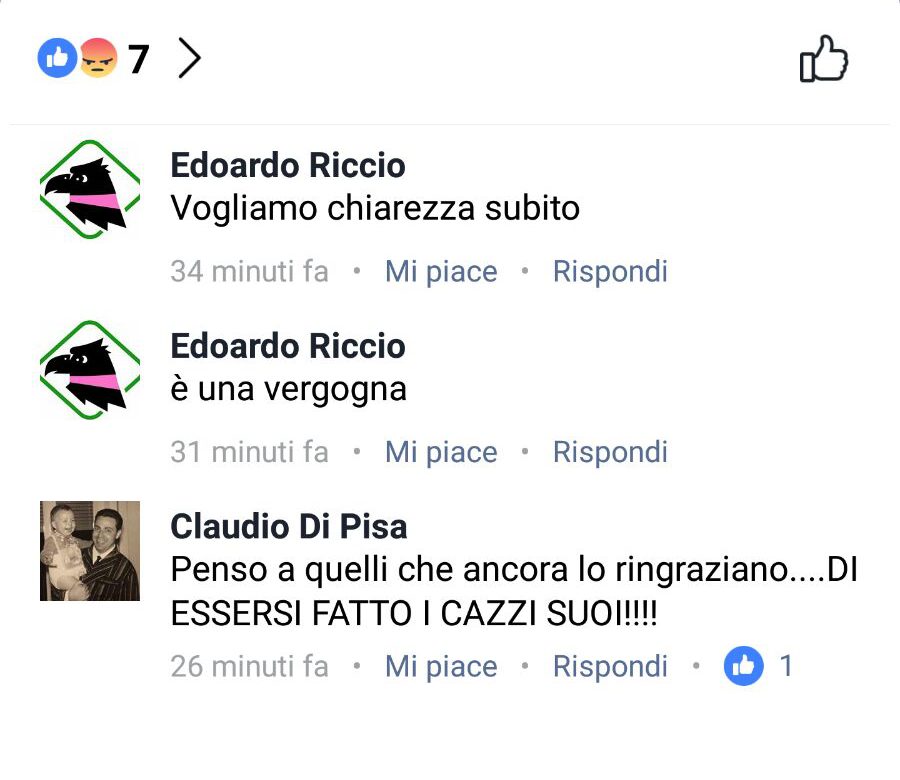Toggle Mi piace on Claudio Di Pisa's comment
The width and height of the screenshot is (900, 780).
click(x=441, y=667)
